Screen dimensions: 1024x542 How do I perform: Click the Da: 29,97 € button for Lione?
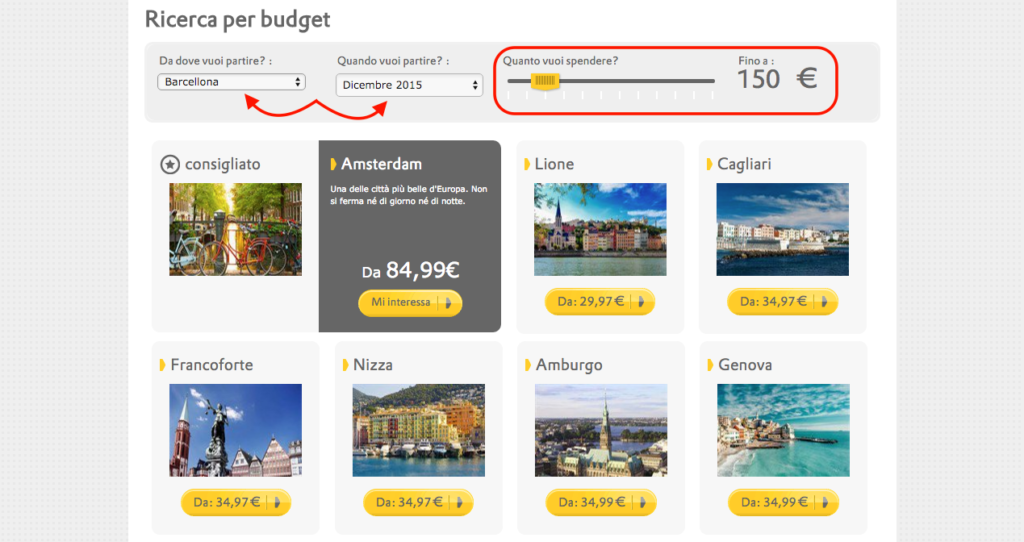point(599,301)
